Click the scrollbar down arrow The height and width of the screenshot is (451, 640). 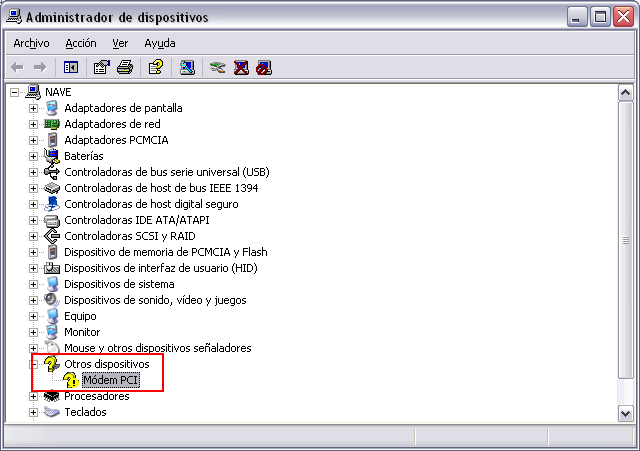coord(625,413)
